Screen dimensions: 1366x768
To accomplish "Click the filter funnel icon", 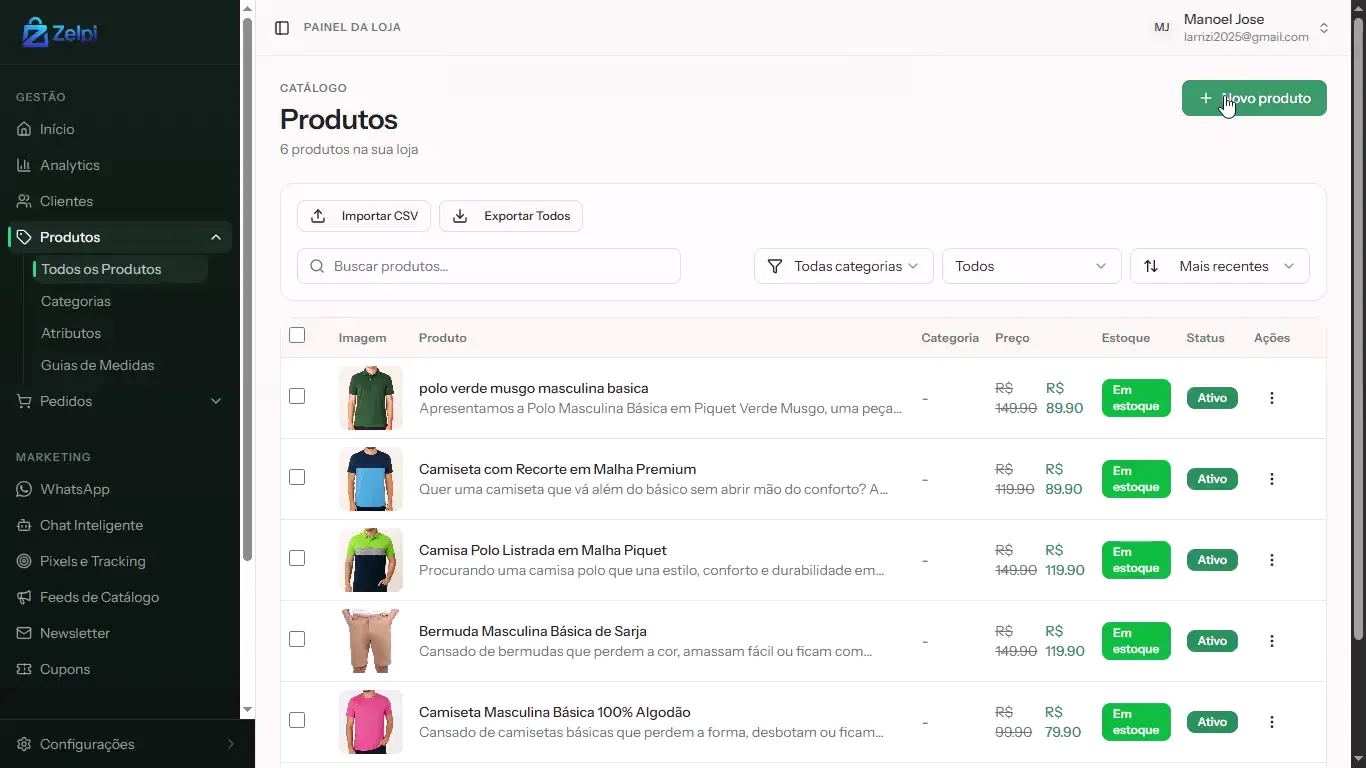I will 775,266.
